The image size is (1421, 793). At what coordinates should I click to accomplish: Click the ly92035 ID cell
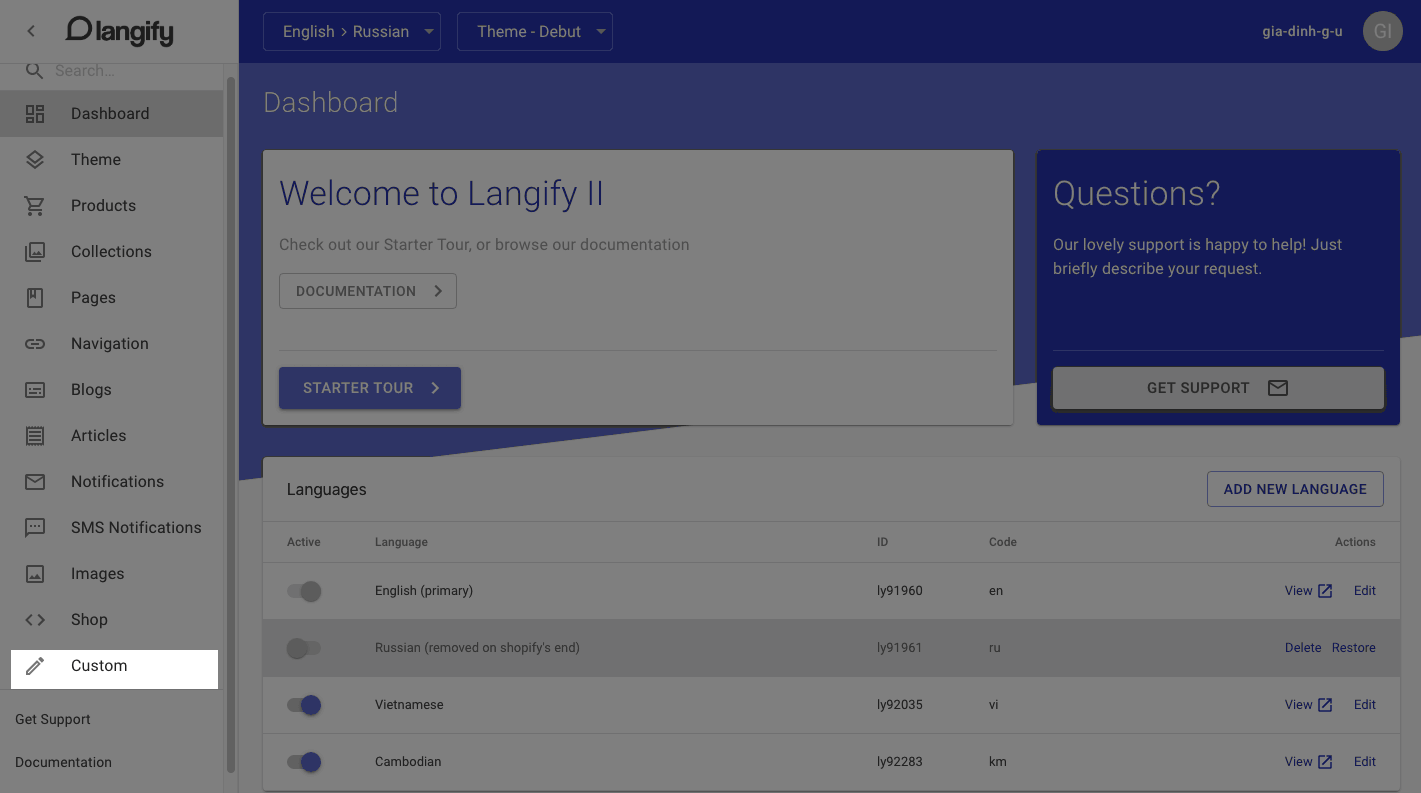tap(900, 705)
